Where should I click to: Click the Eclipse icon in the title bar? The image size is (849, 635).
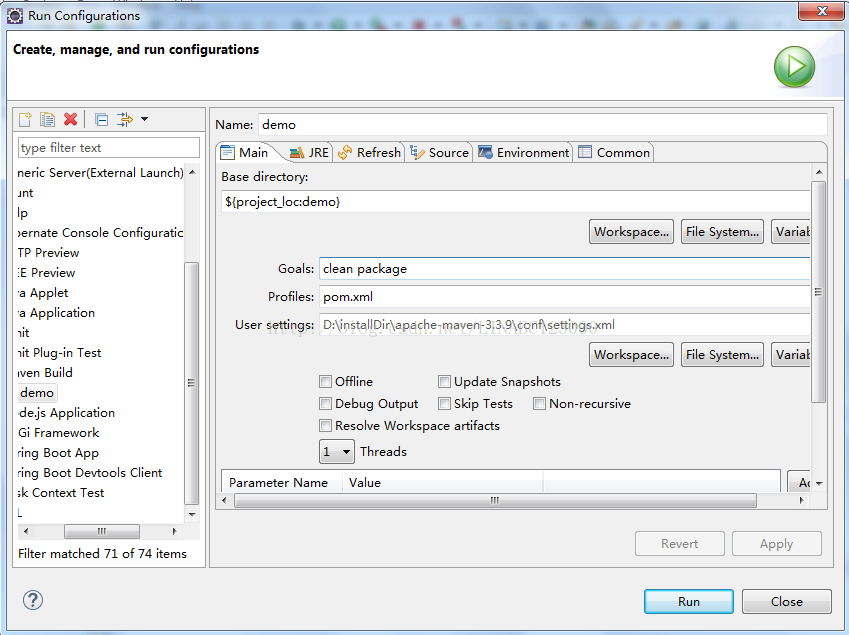pyautogui.click(x=15, y=15)
